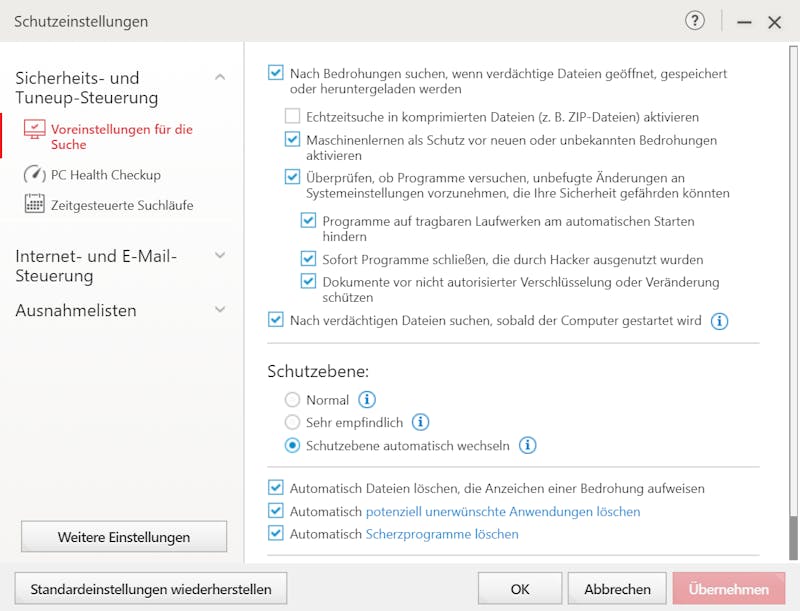Show info icon next to Sehr empfindlich
Image resolution: width=800 pixels, height=611 pixels.
click(x=420, y=422)
